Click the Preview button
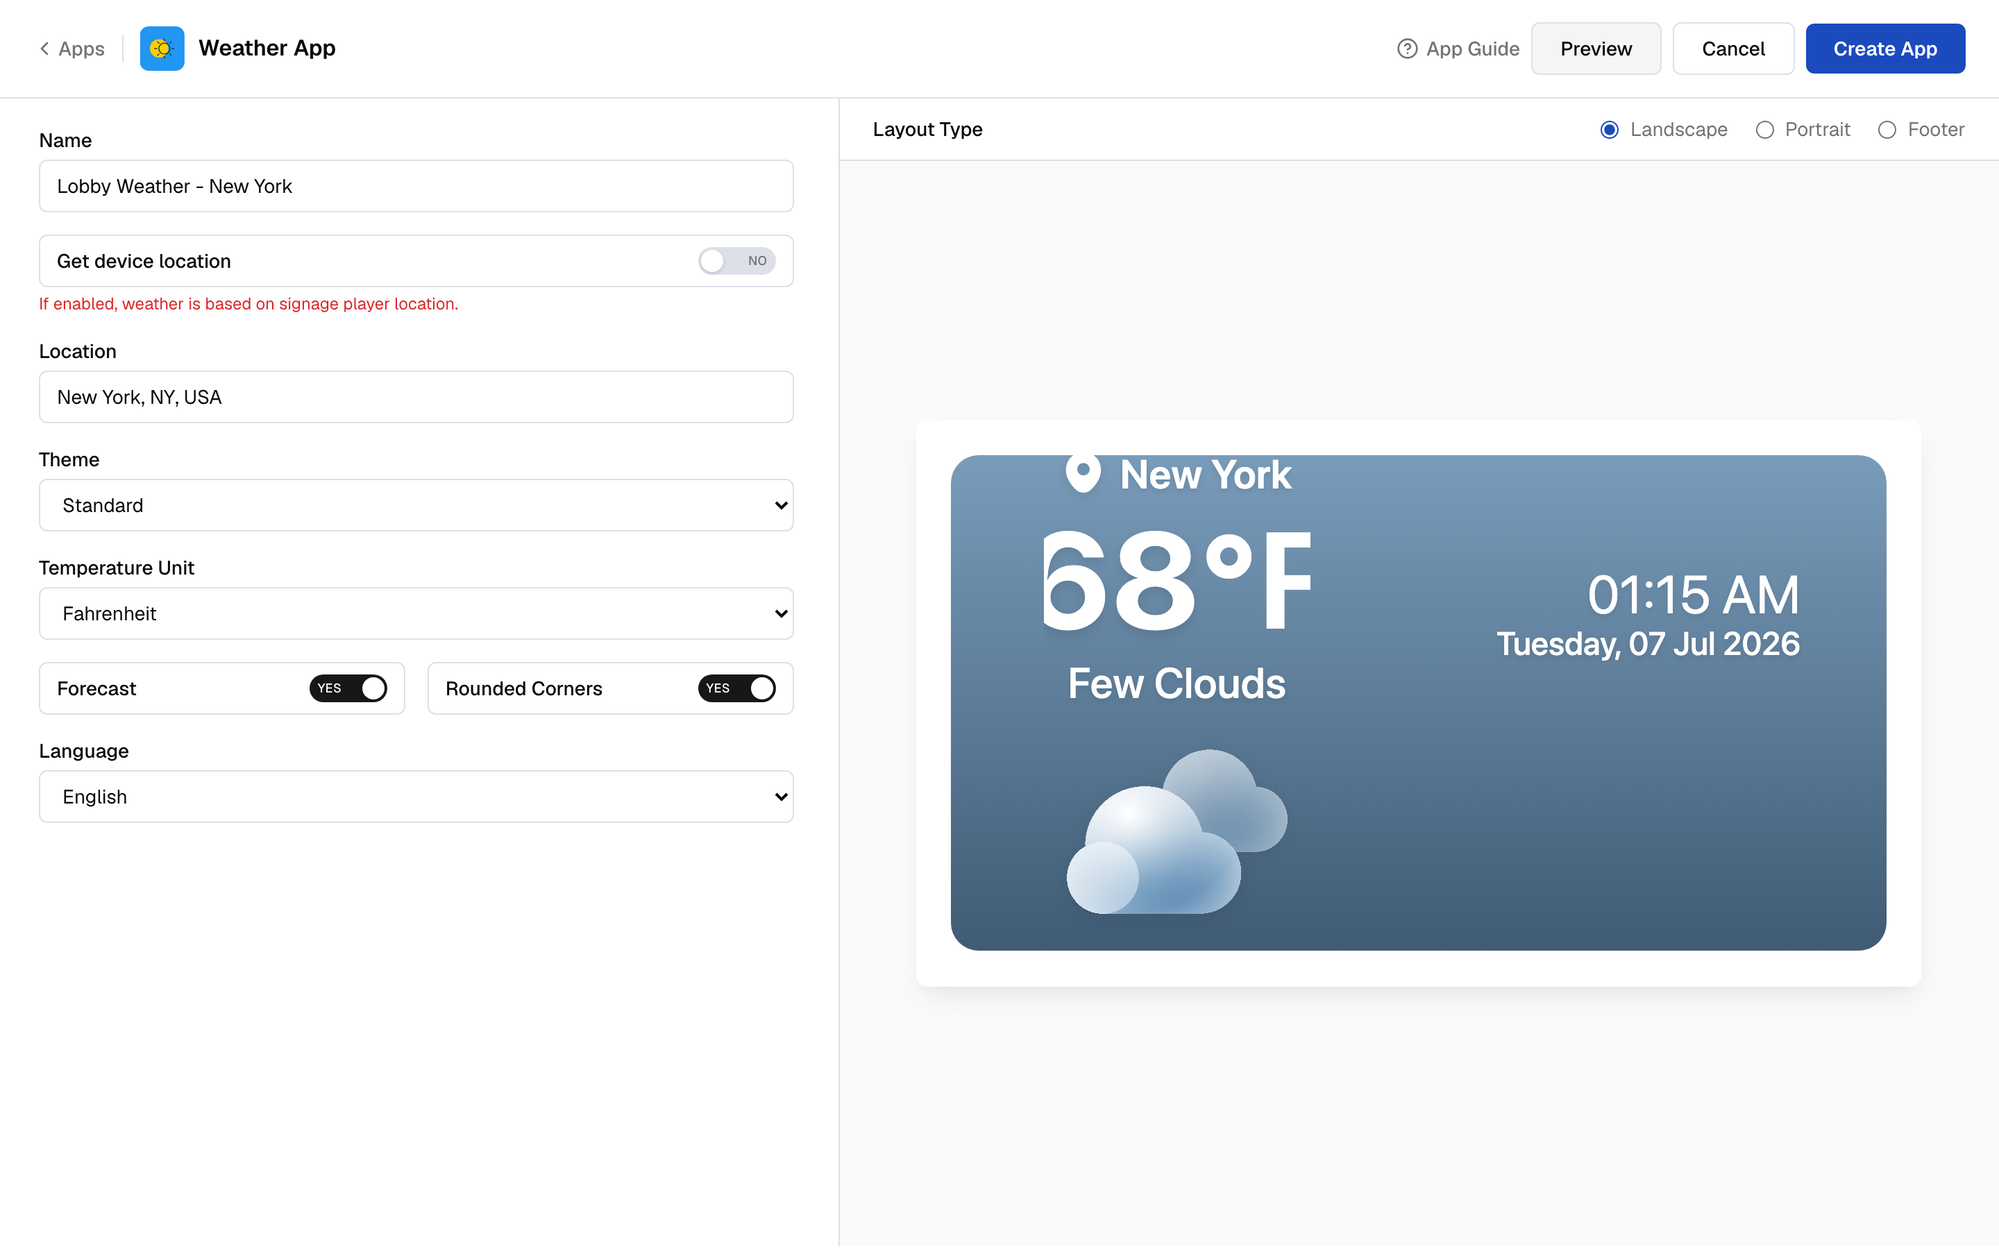The width and height of the screenshot is (1999, 1249). point(1596,48)
